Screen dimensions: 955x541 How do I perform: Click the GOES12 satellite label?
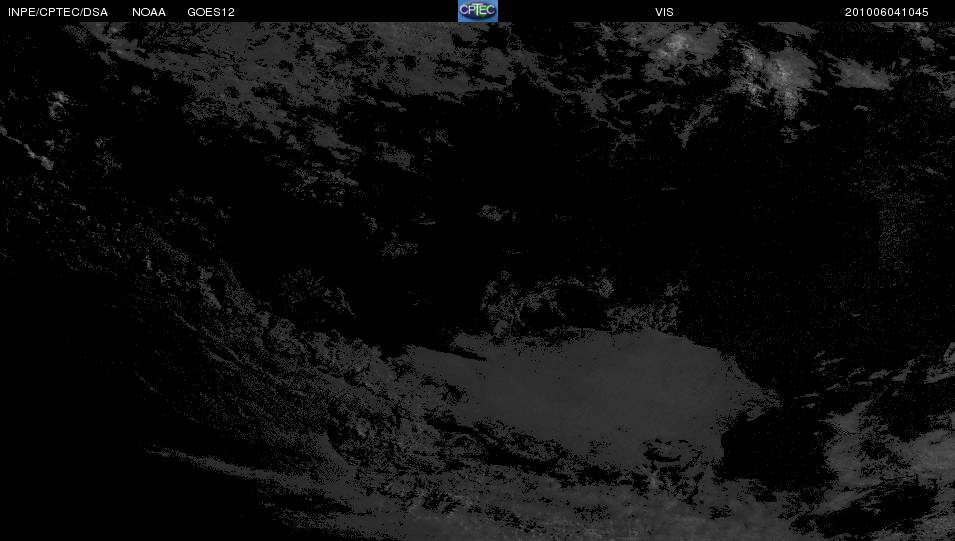coord(211,12)
